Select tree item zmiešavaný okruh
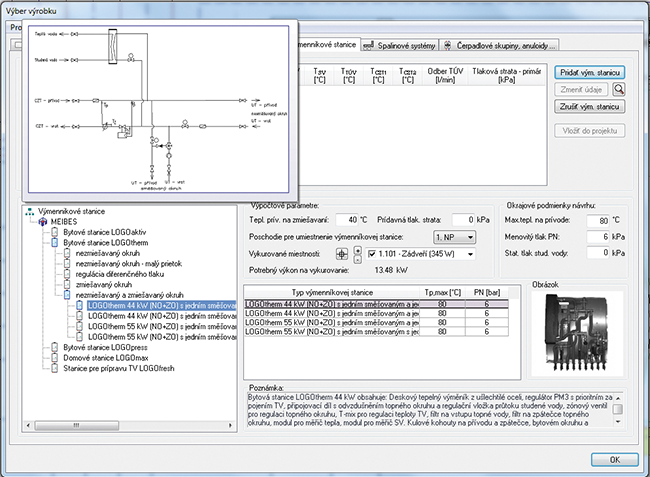The image size is (650, 477). [104, 284]
